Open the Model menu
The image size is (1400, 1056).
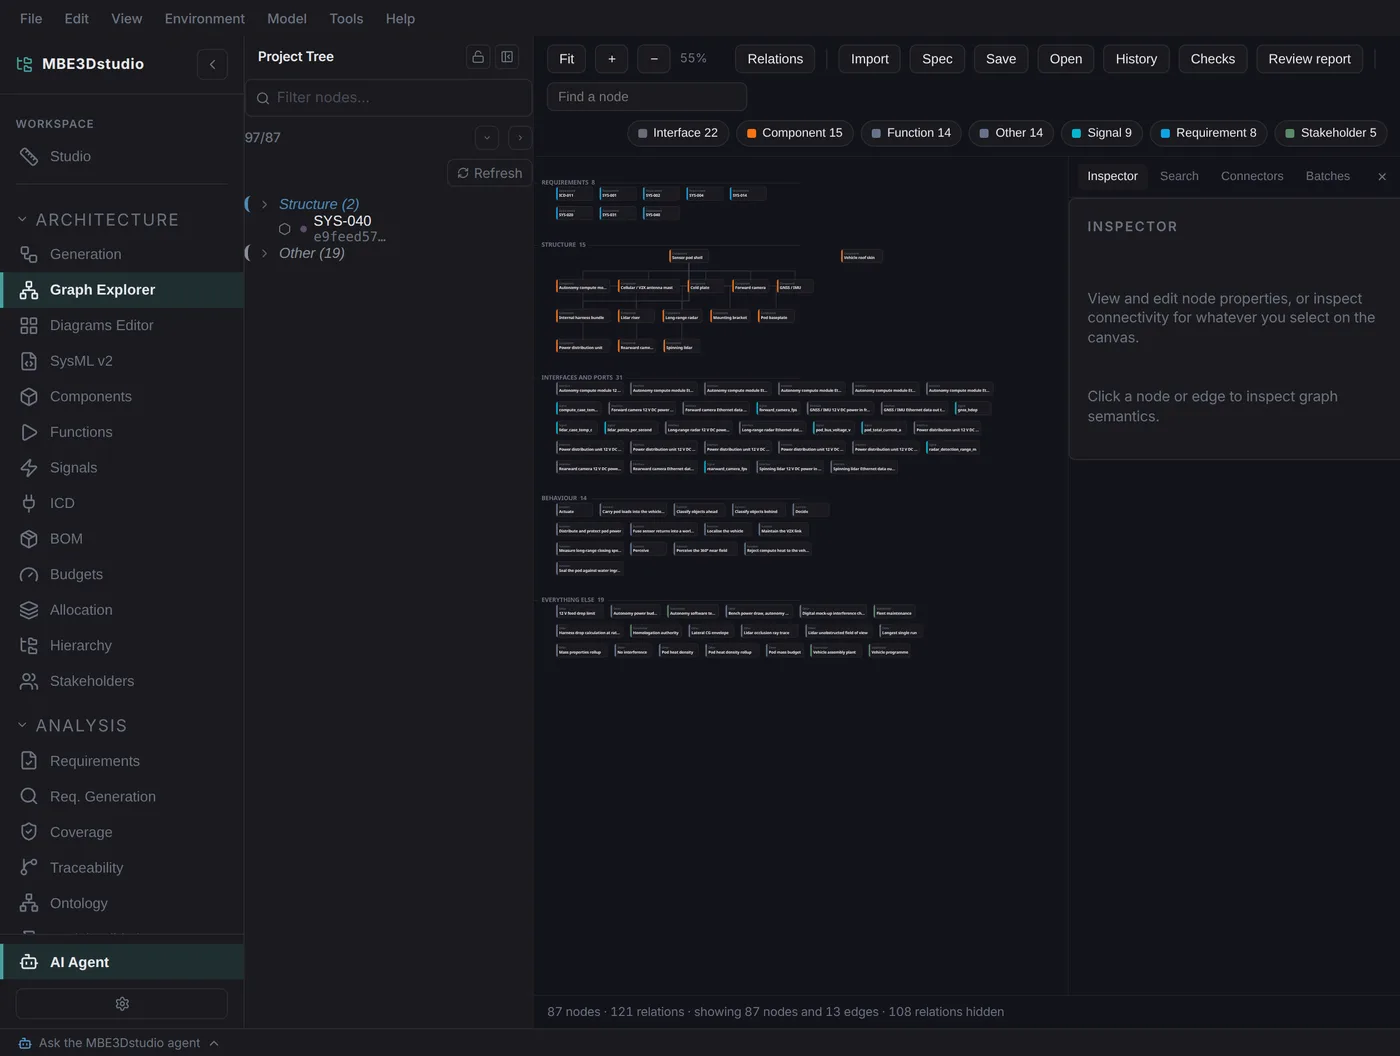click(287, 19)
